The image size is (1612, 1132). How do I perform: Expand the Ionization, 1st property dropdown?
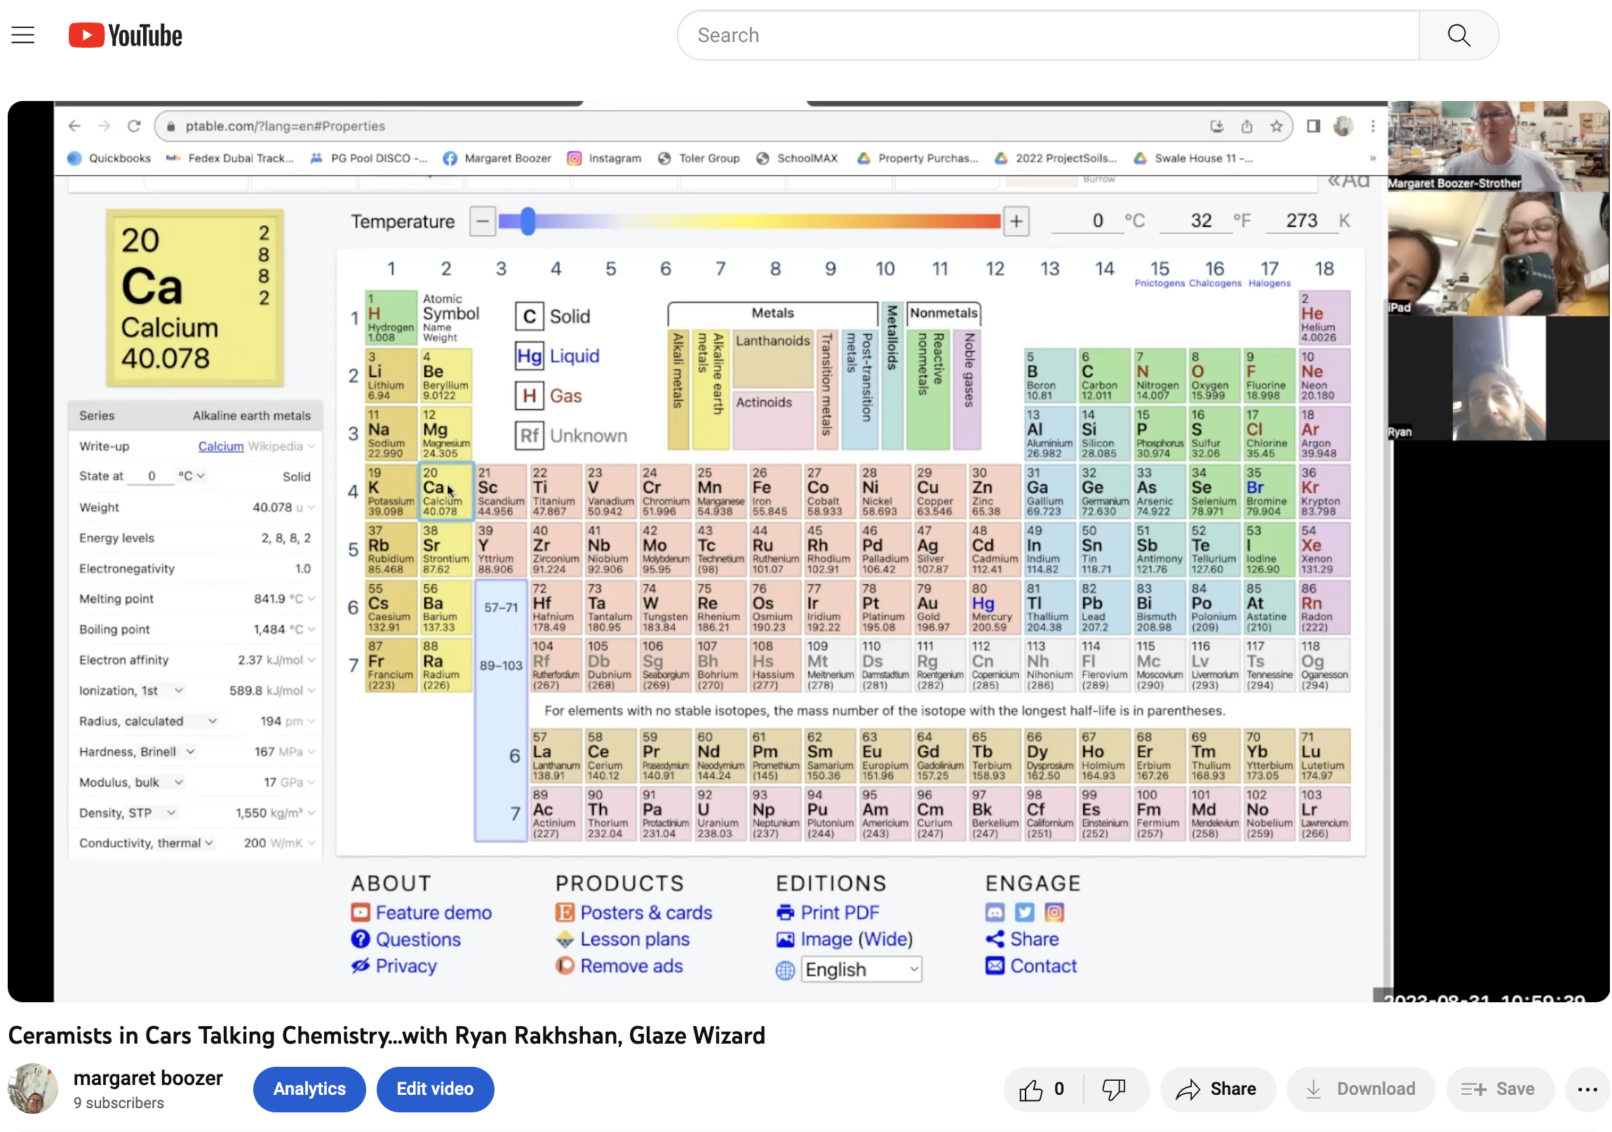(x=179, y=690)
